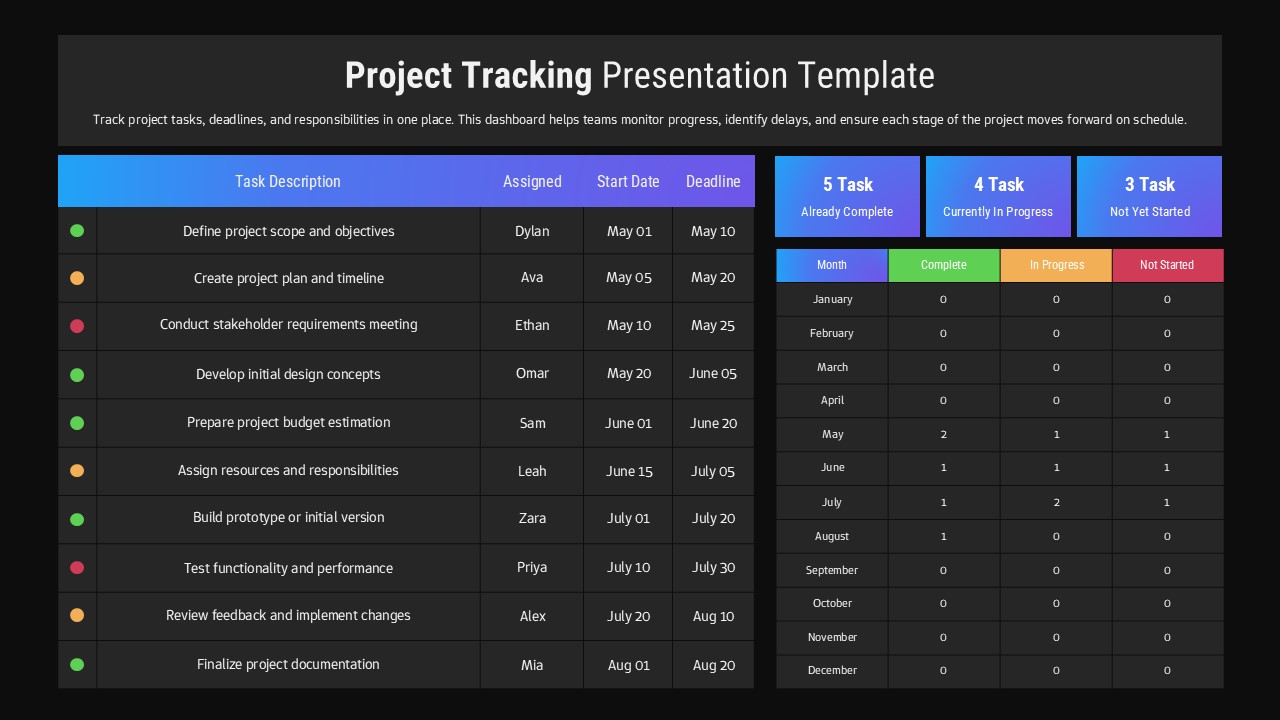This screenshot has height=720, width=1280.
Task: Click the assignee name Dylan
Action: click(x=532, y=231)
